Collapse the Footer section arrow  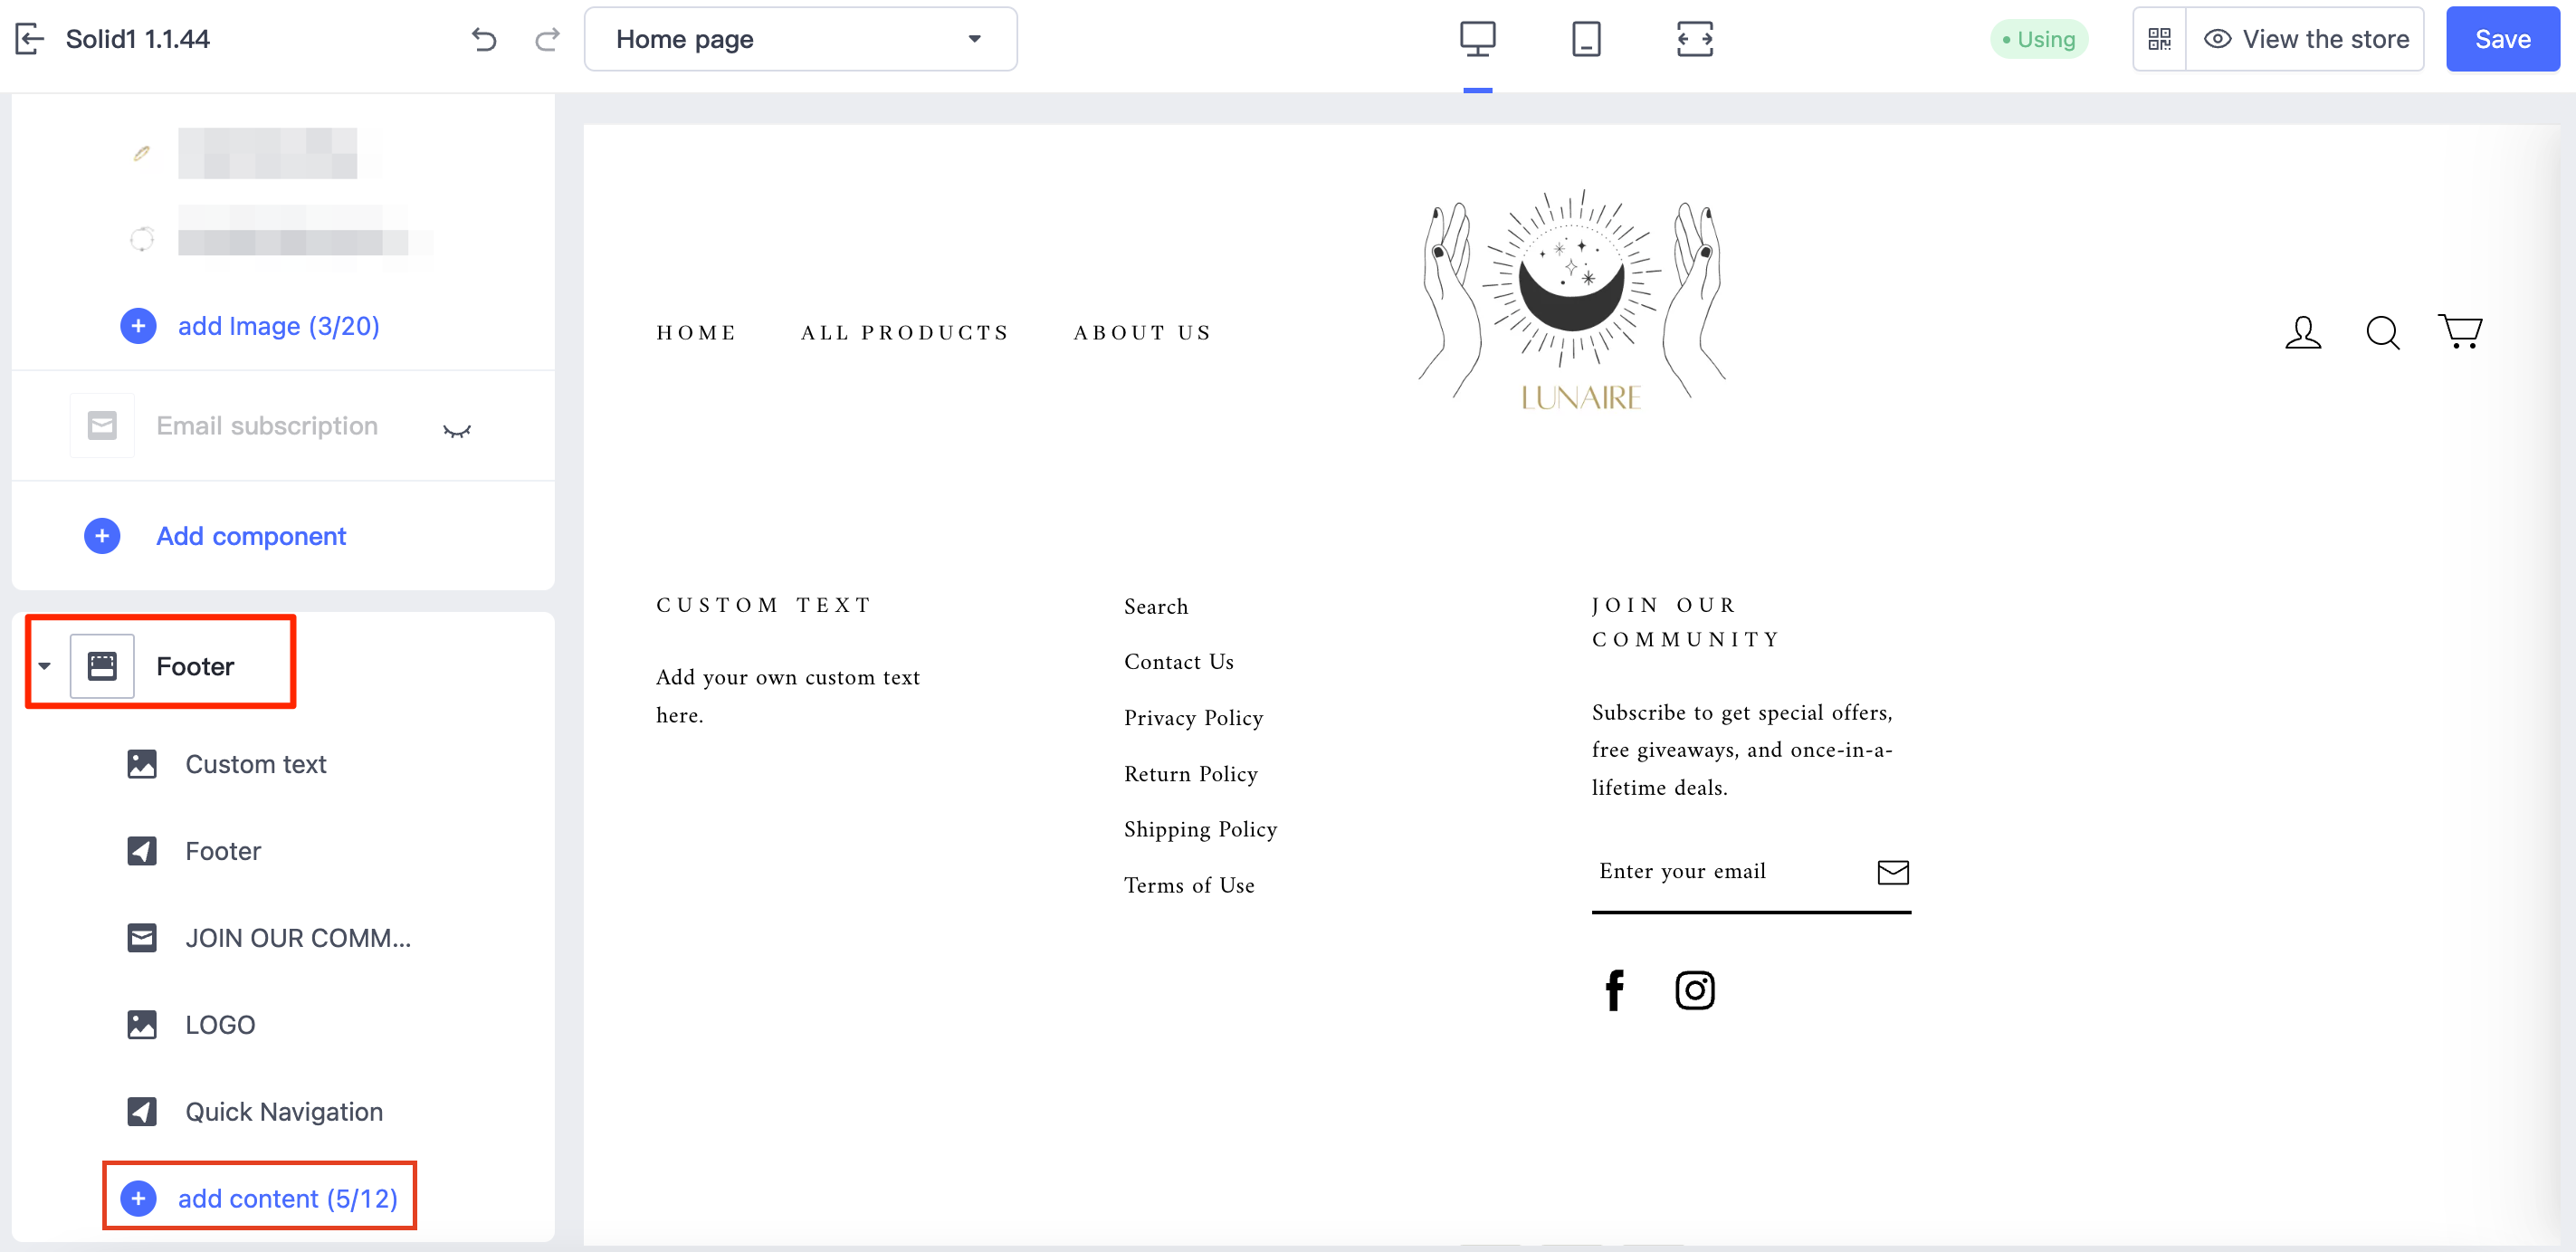[45, 666]
